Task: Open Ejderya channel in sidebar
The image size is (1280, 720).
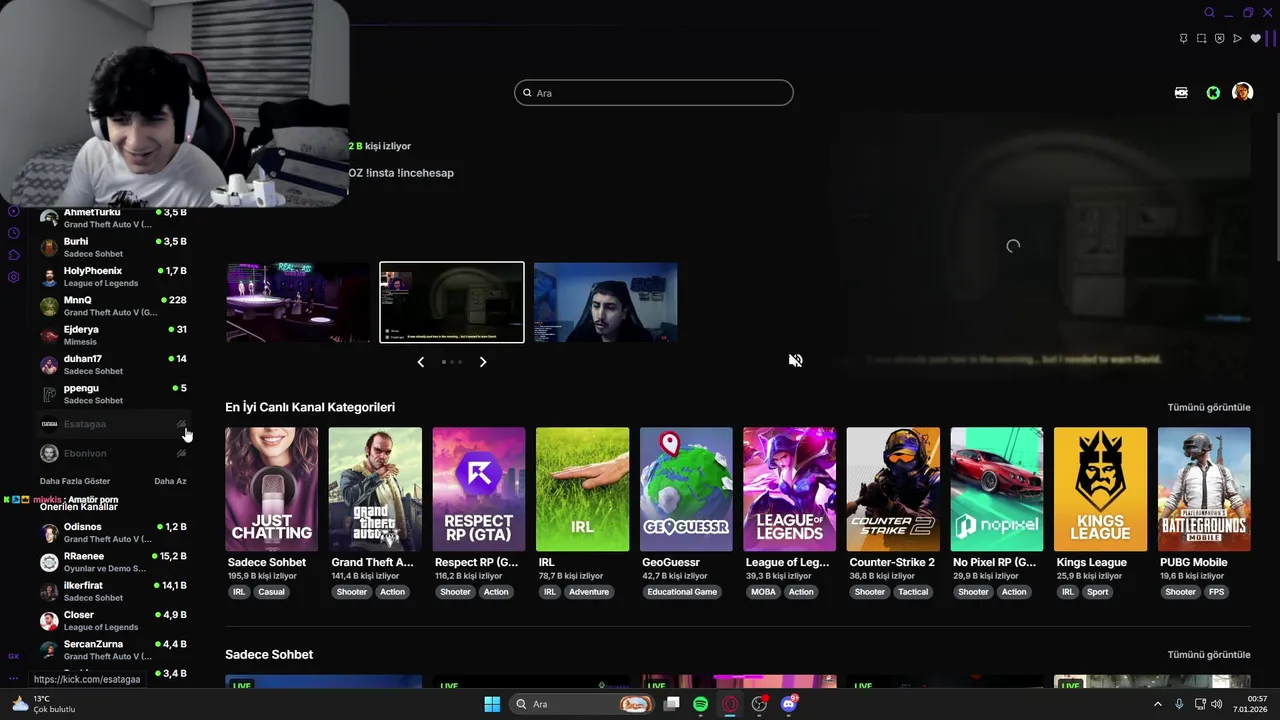Action: pyautogui.click(x=113, y=335)
